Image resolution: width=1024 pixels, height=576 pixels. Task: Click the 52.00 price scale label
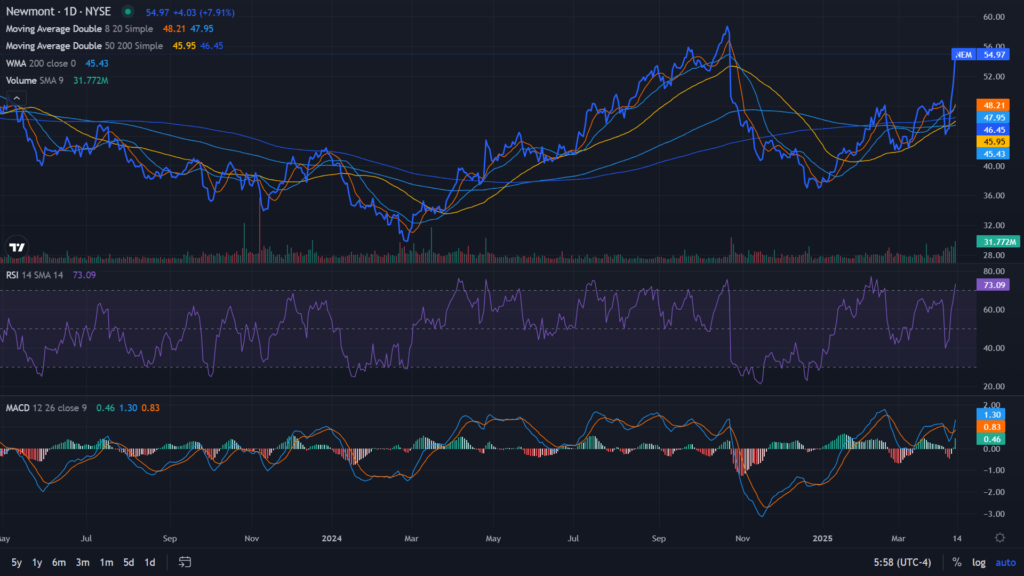coord(993,76)
